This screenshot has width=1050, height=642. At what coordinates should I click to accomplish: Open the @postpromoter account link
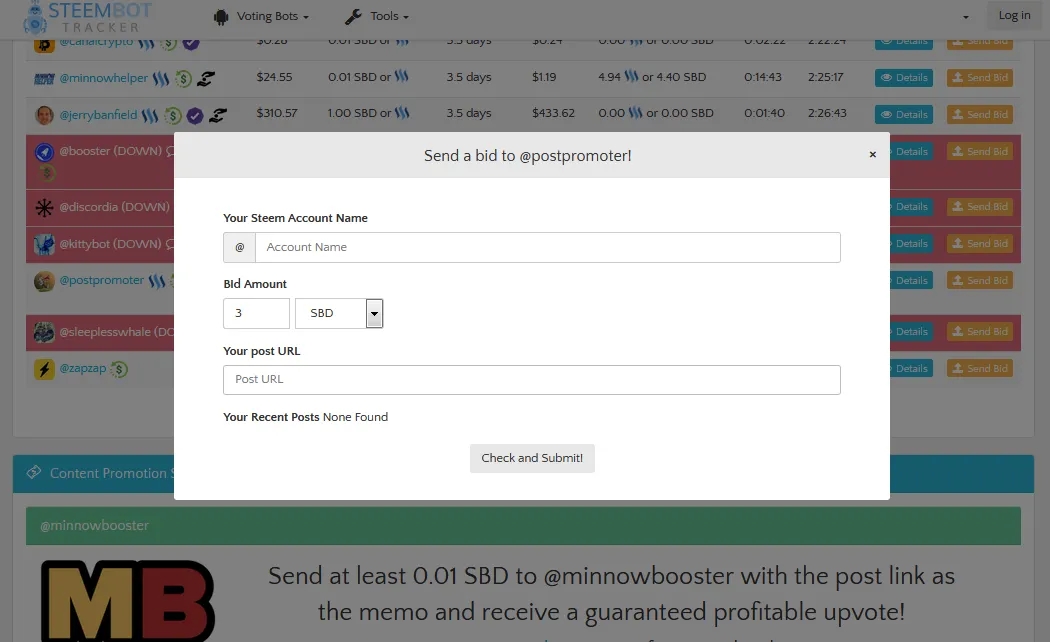point(102,280)
